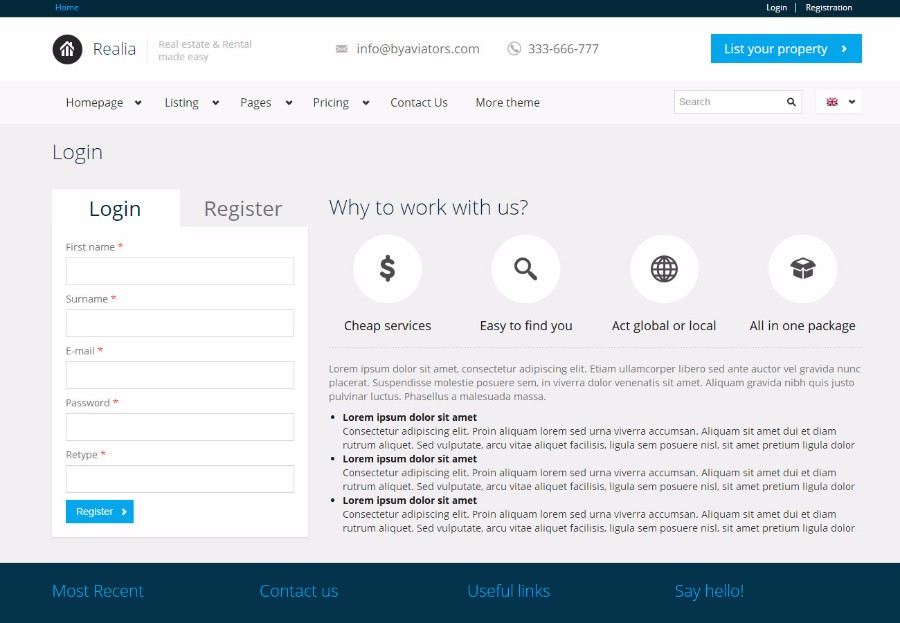Switch to the Register tab
The image size is (900, 623).
point(243,208)
